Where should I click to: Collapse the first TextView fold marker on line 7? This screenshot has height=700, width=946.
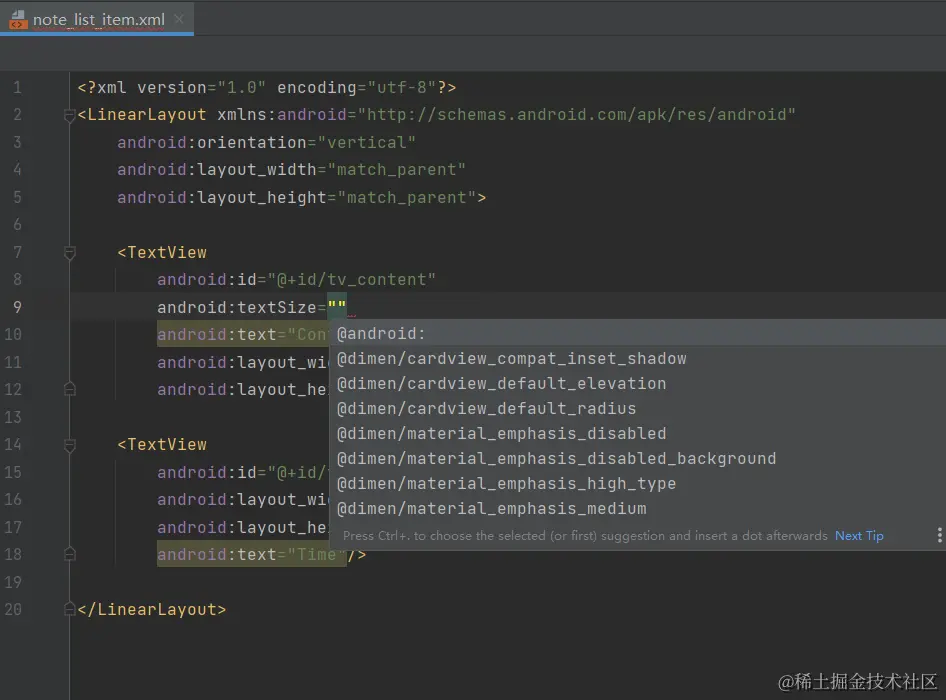69,252
